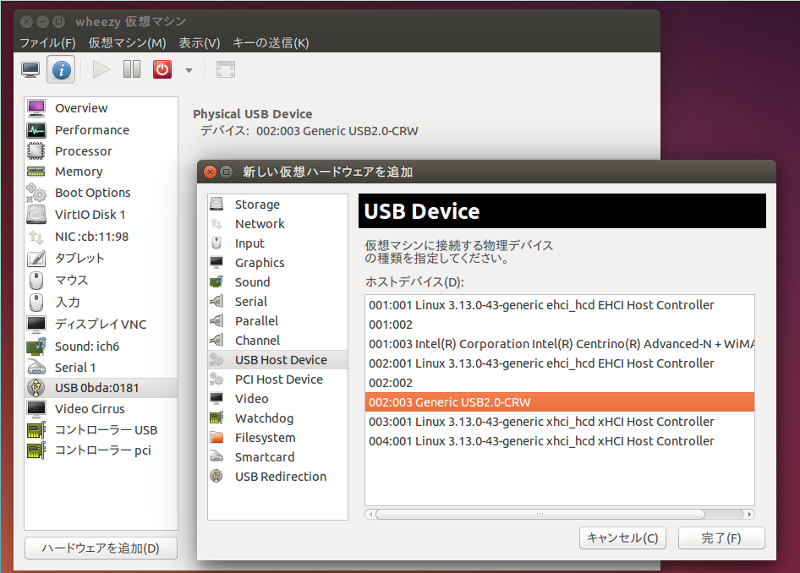The image size is (800, 573).
Task: Open the shutdown options dropdown arrow
Action: pos(189,70)
